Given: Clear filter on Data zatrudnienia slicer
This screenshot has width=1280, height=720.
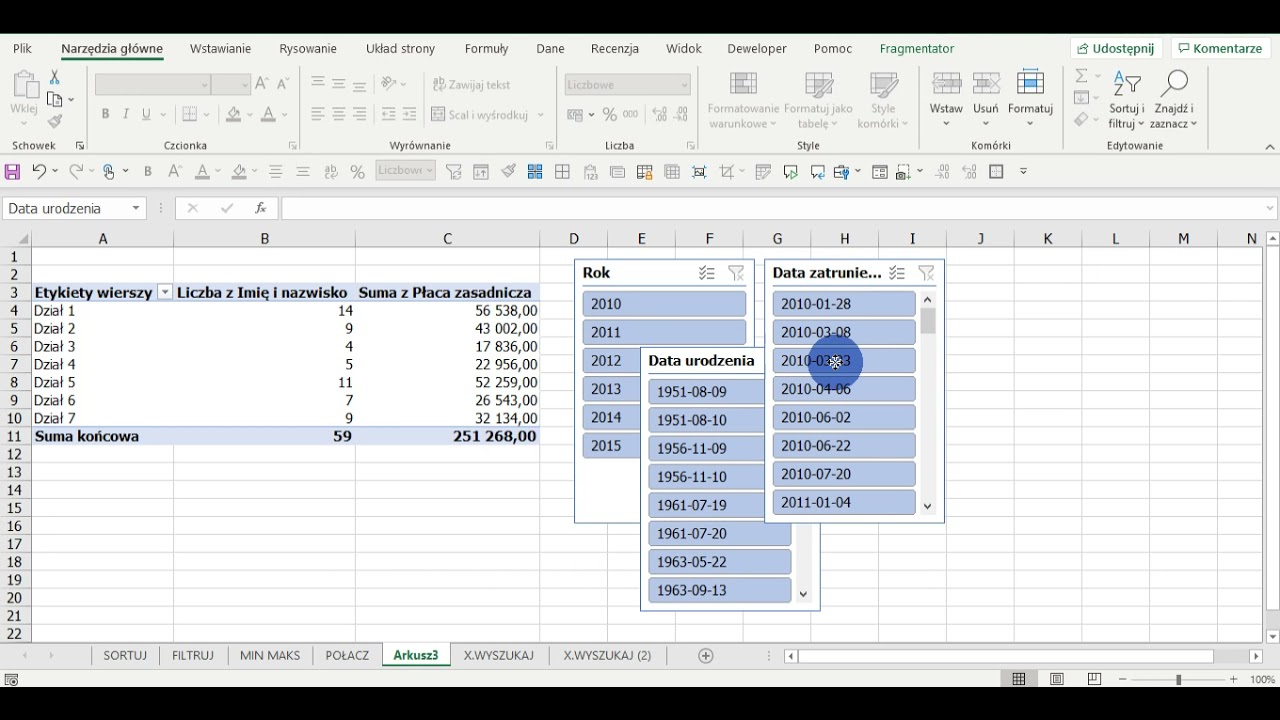Looking at the screenshot, I should [926, 273].
